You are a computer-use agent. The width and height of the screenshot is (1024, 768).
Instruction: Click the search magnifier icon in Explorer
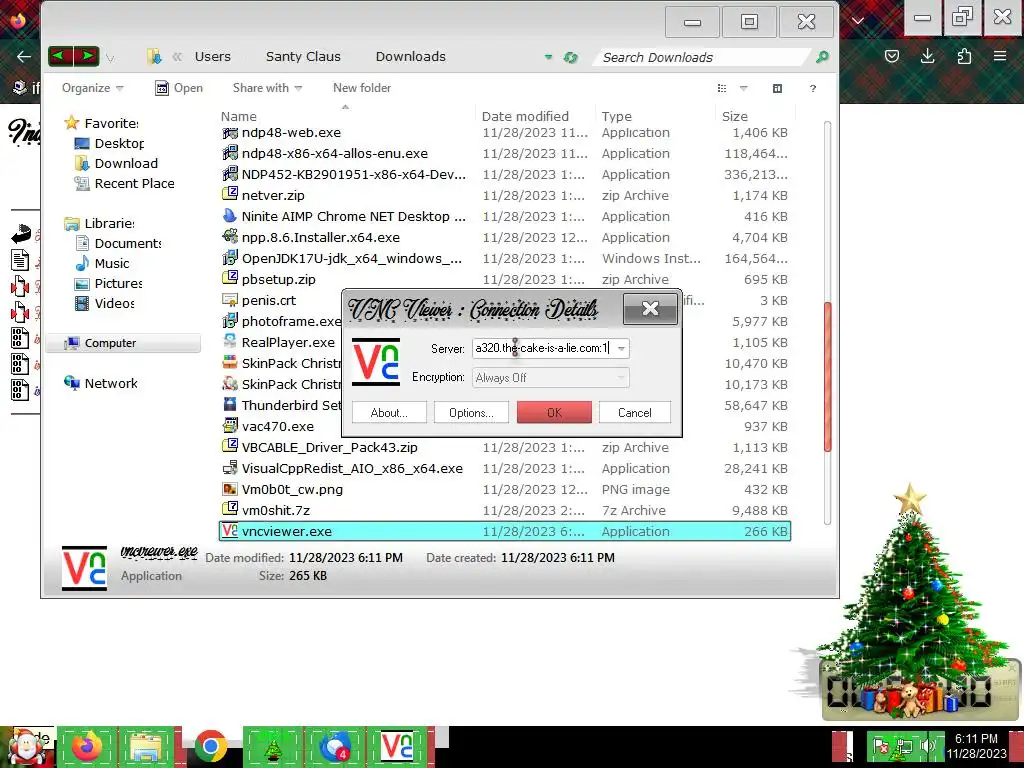822,57
